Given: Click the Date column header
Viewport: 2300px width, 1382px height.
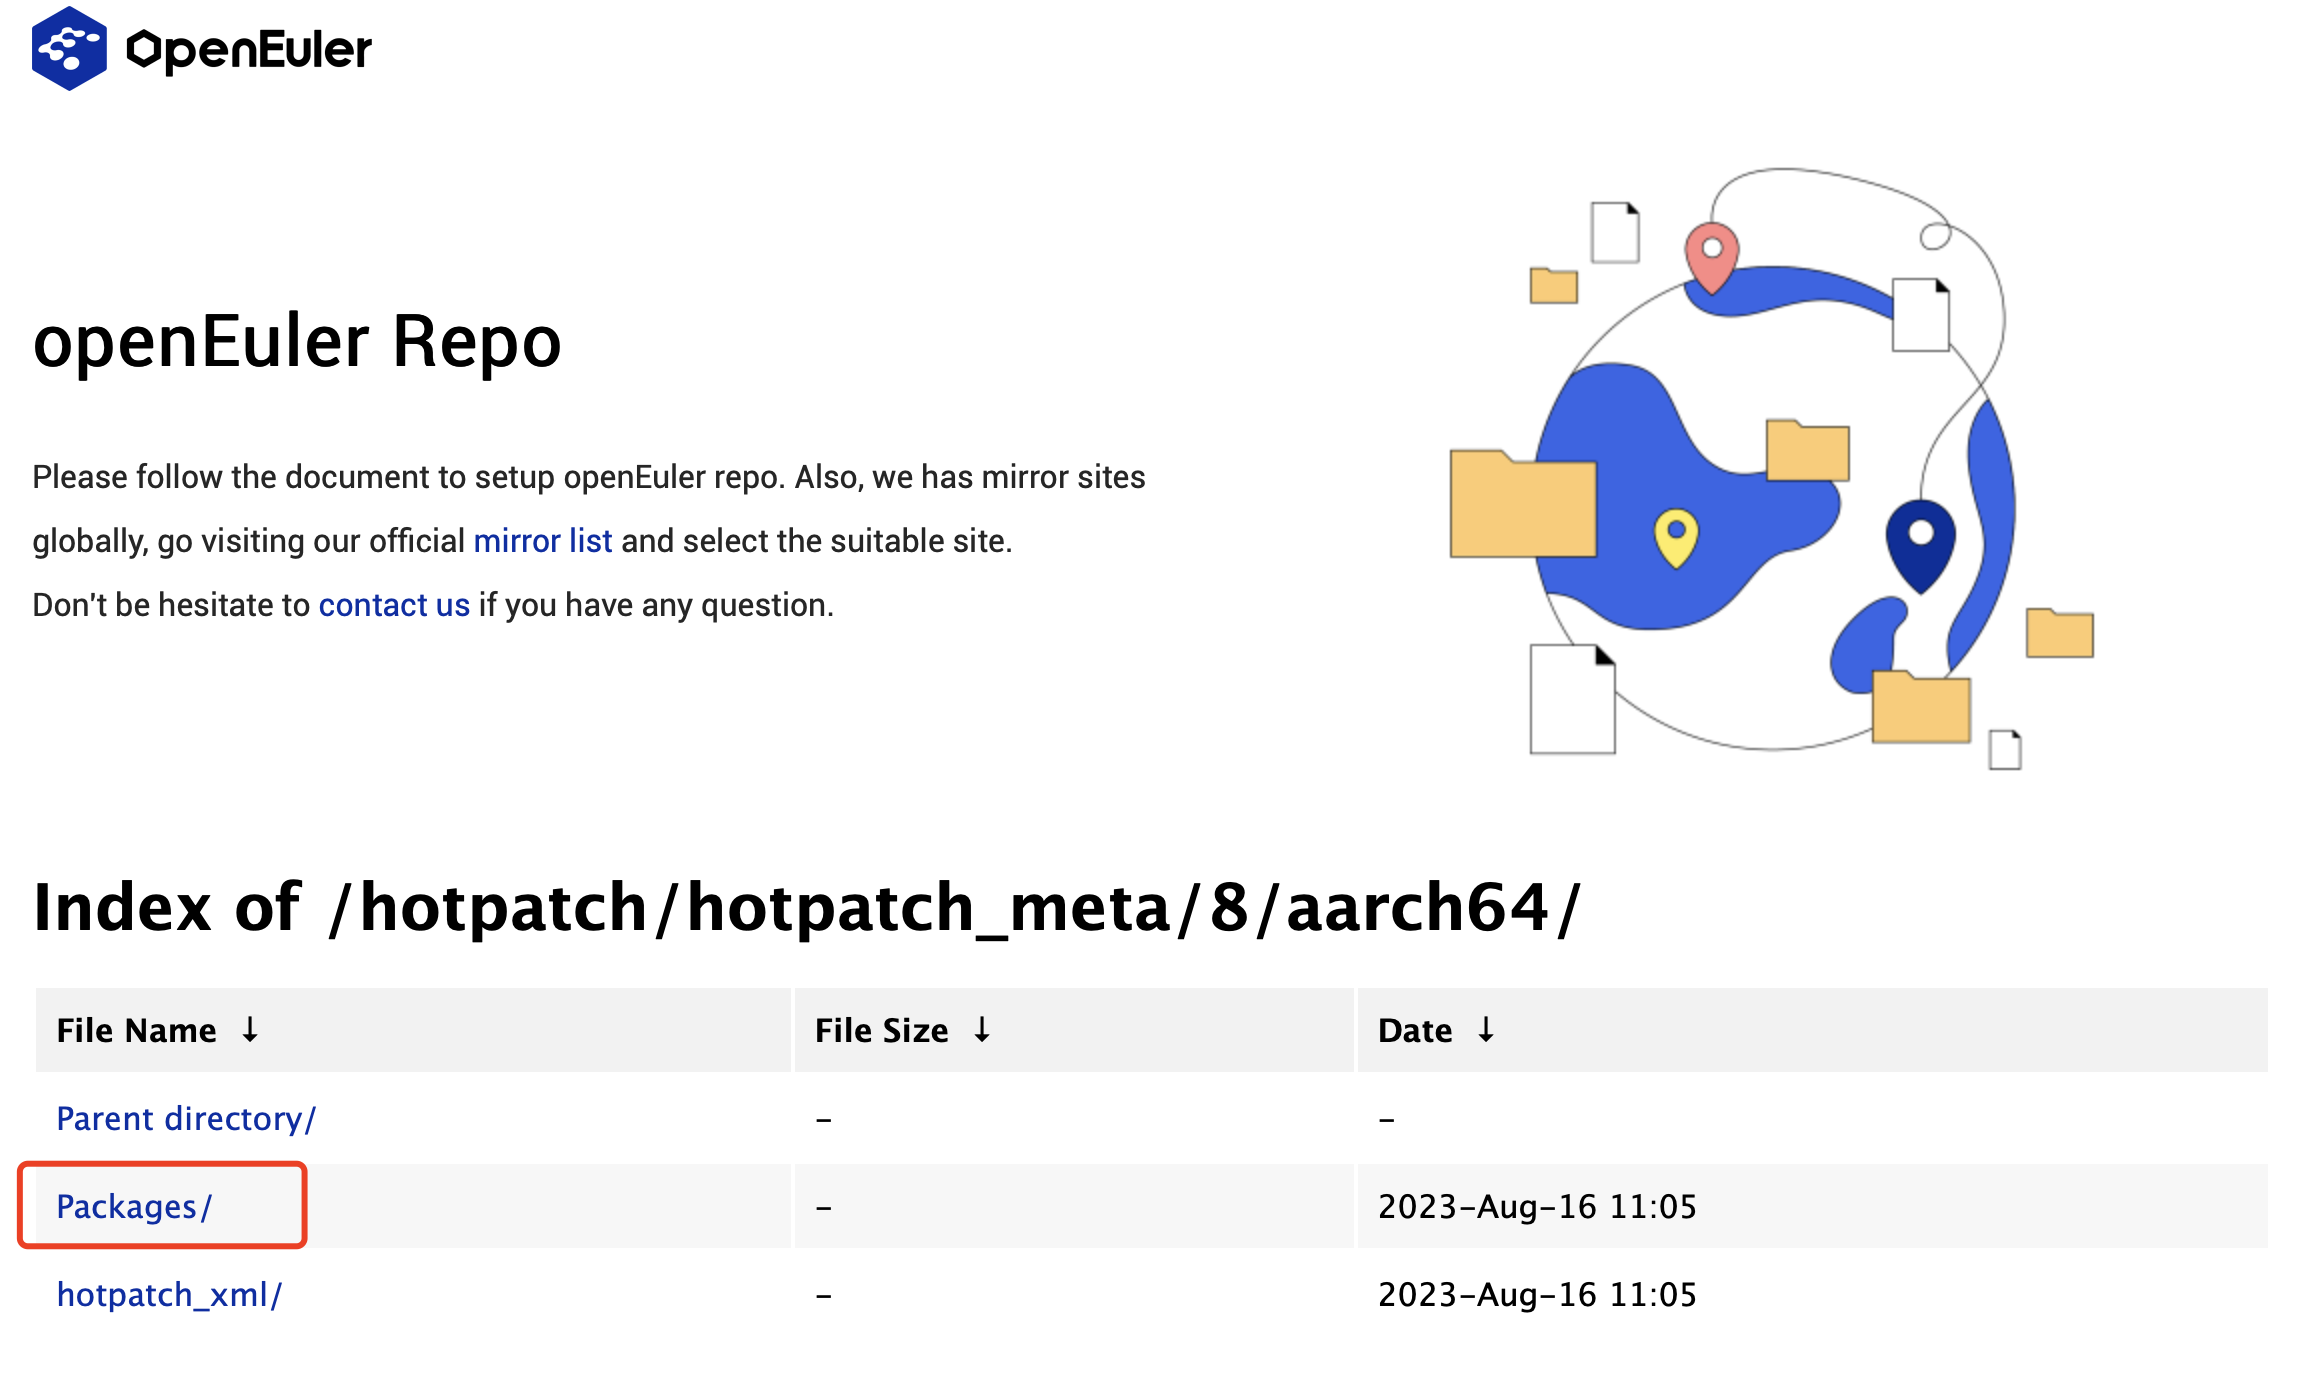Looking at the screenshot, I should pos(1414,1030).
